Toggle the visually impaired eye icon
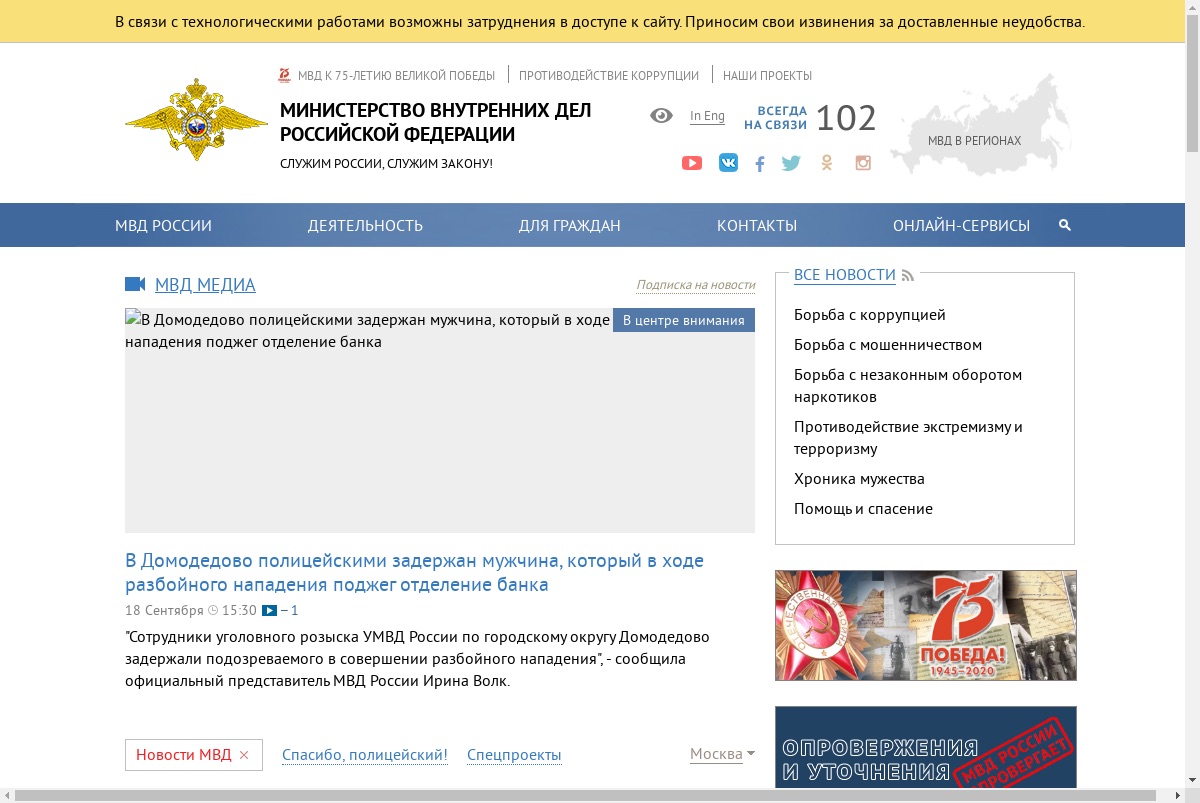1200x803 pixels. (x=661, y=115)
